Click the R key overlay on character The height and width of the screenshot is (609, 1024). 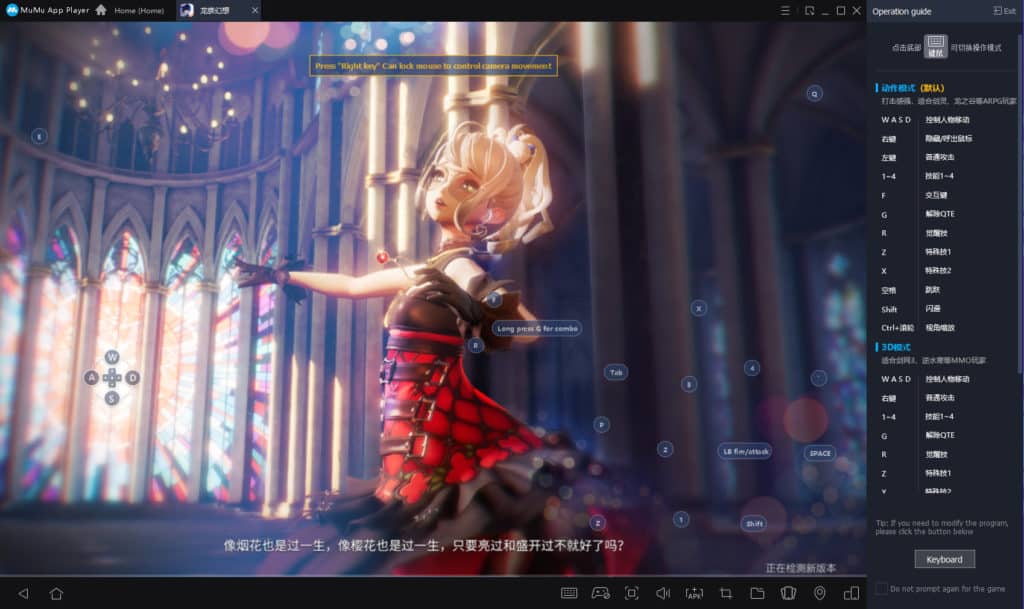click(475, 345)
